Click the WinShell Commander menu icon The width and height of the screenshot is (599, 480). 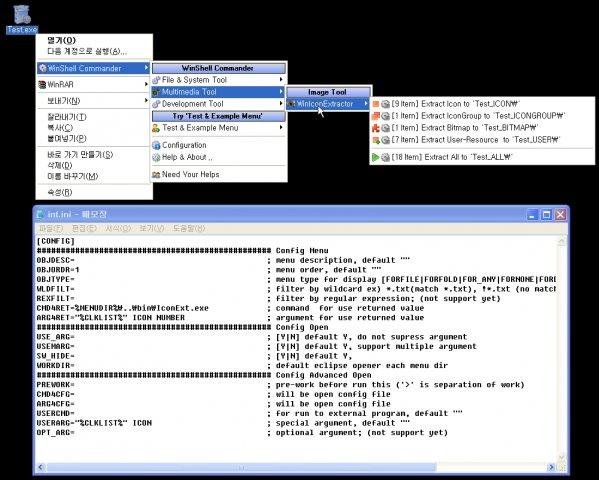pyautogui.click(x=43, y=68)
